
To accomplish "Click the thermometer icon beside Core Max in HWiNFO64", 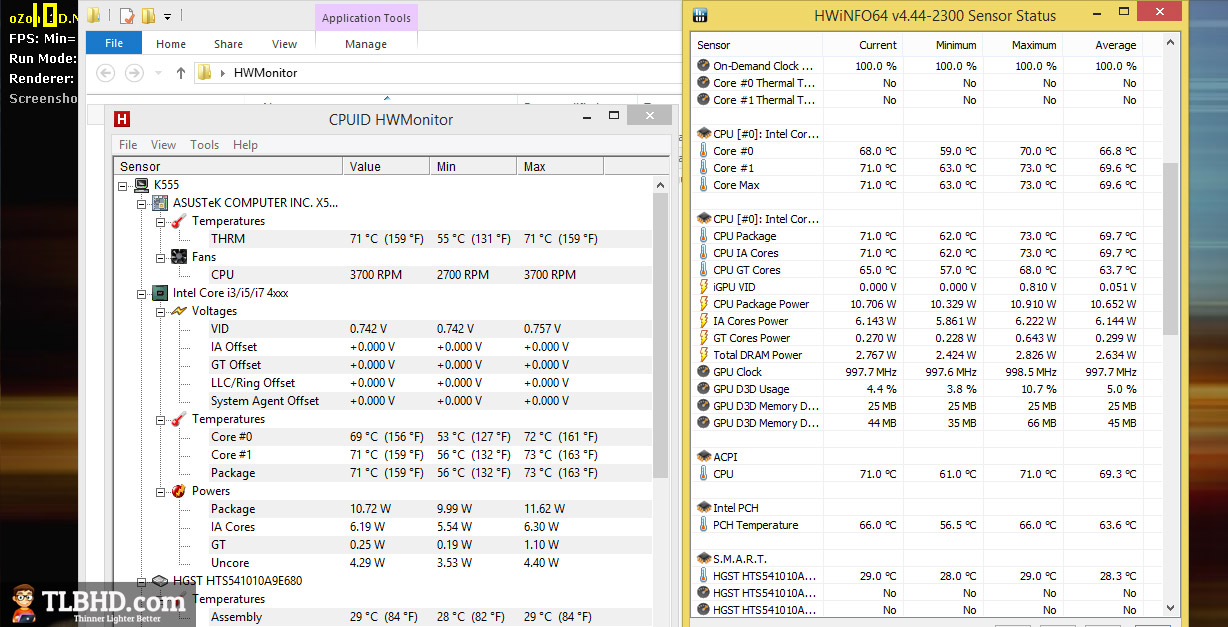I will coord(703,185).
